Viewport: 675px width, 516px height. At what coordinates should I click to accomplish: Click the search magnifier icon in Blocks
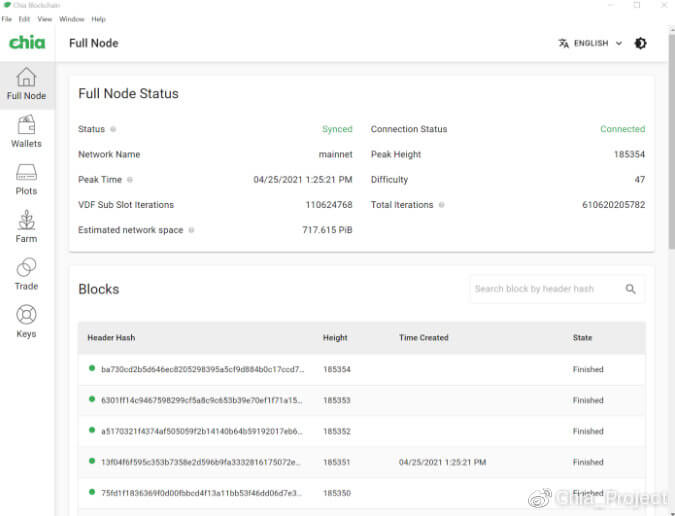point(631,289)
